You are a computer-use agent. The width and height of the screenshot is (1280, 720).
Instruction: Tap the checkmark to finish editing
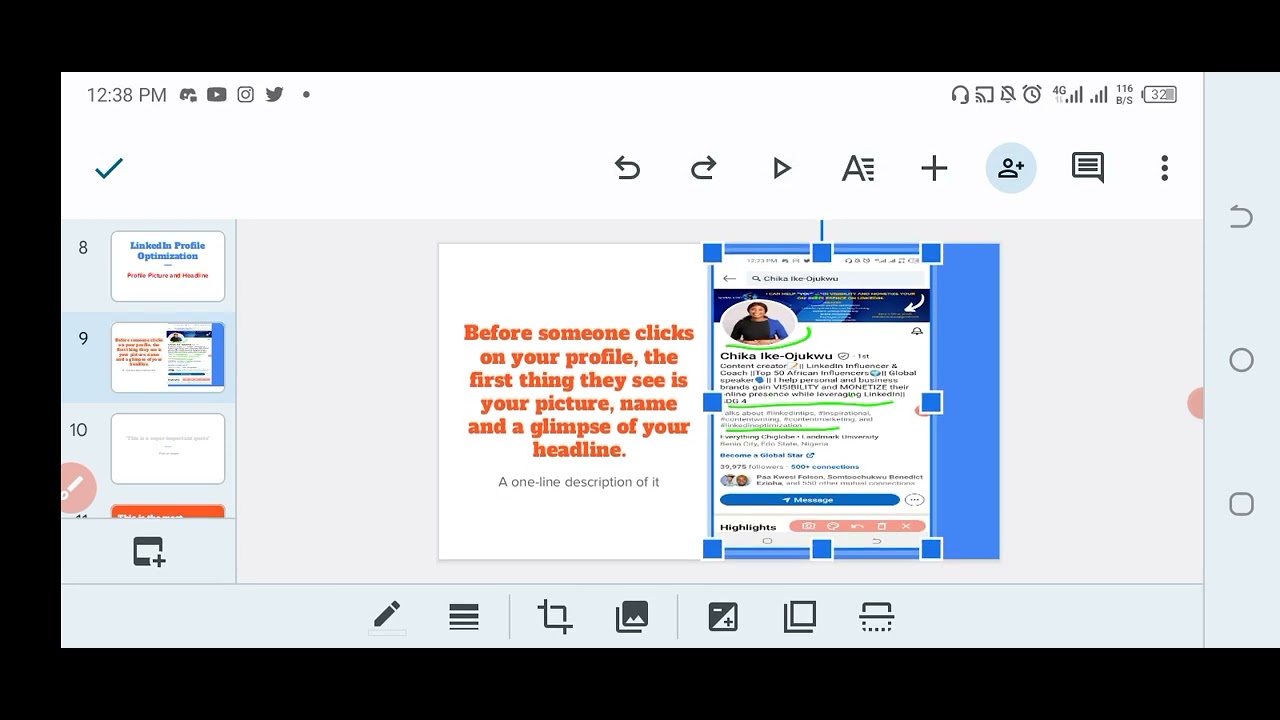(109, 169)
